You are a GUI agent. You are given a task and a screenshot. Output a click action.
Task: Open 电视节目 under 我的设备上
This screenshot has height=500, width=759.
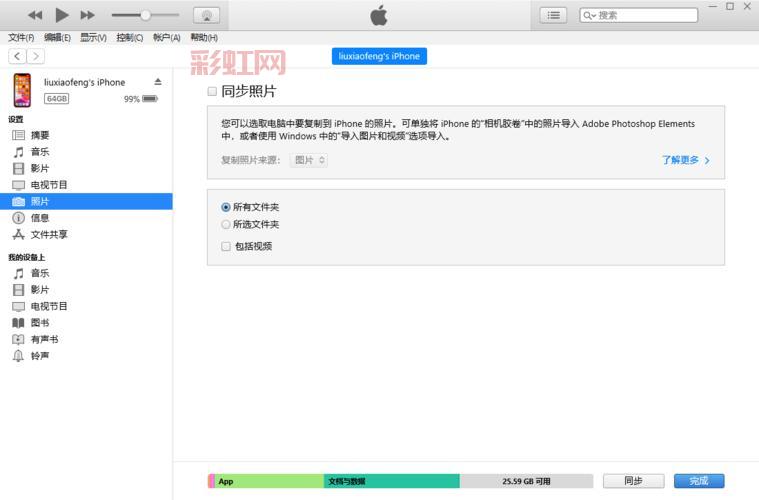pos(86,306)
